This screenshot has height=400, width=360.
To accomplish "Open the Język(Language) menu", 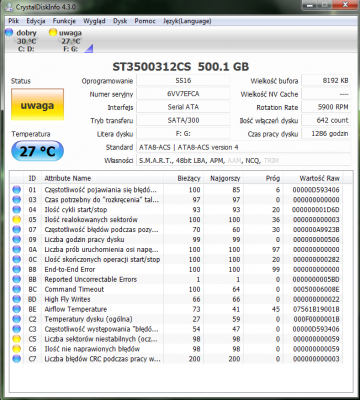I will tap(187, 21).
